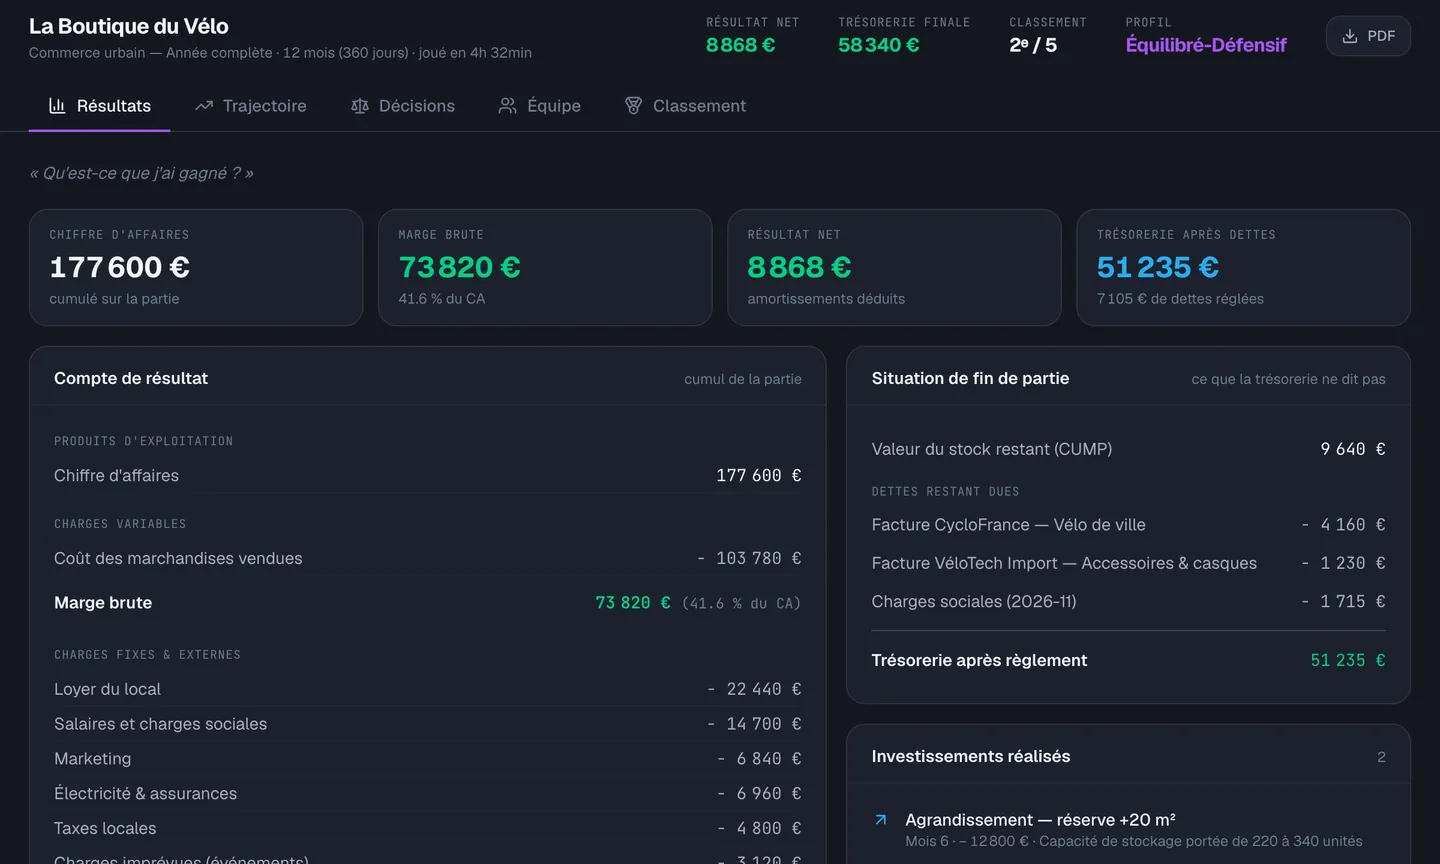Select the Chiffre d'affaires summary card
The height and width of the screenshot is (864, 1440).
tap(196, 267)
